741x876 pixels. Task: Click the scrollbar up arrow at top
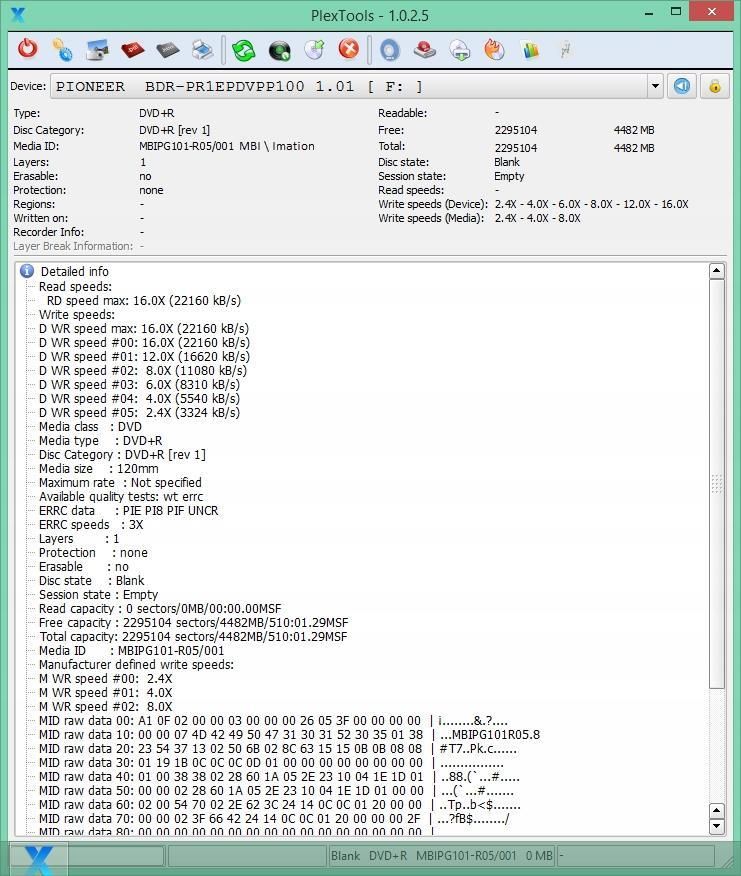pyautogui.click(x=716, y=271)
